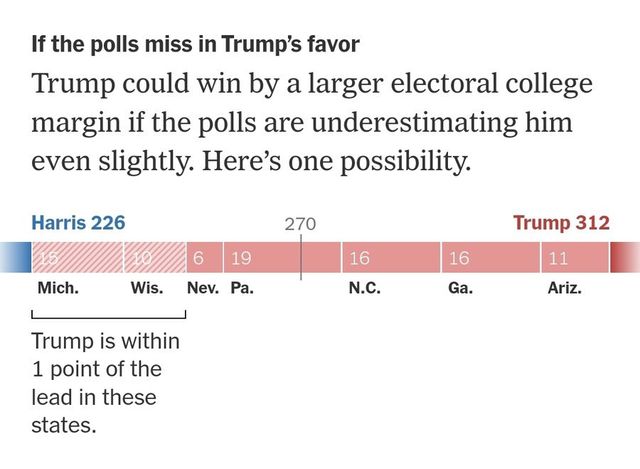This screenshot has width=640, height=469.
Task: Click the 270 threshold marker label
Action: point(300,224)
